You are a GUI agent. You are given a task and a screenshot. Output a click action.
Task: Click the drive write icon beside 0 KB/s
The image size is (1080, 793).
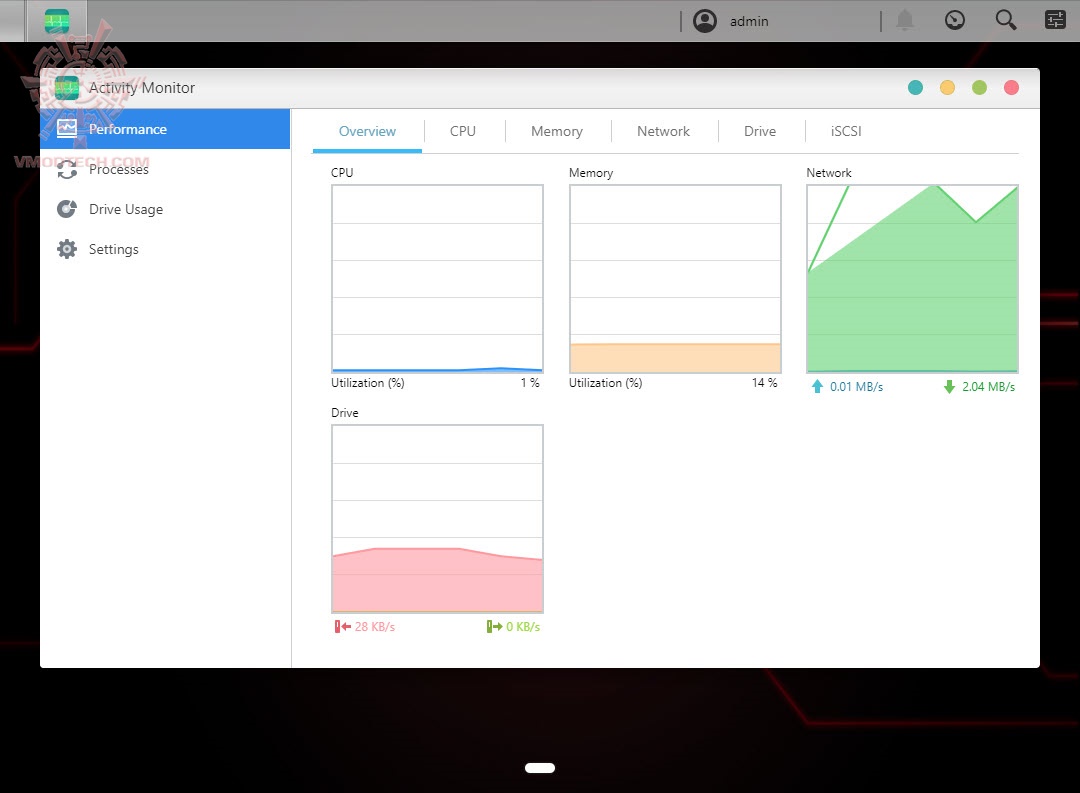[x=494, y=626]
